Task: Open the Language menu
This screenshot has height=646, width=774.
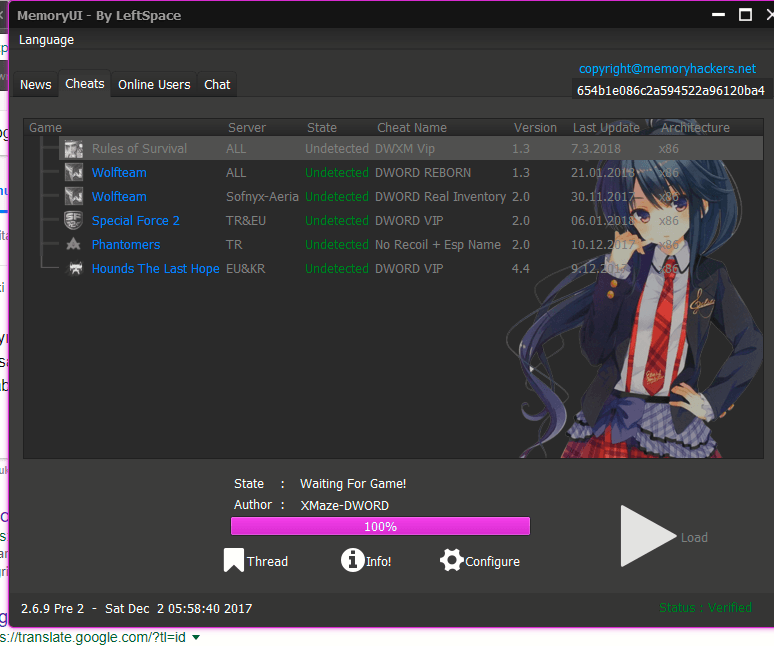Action: (46, 40)
